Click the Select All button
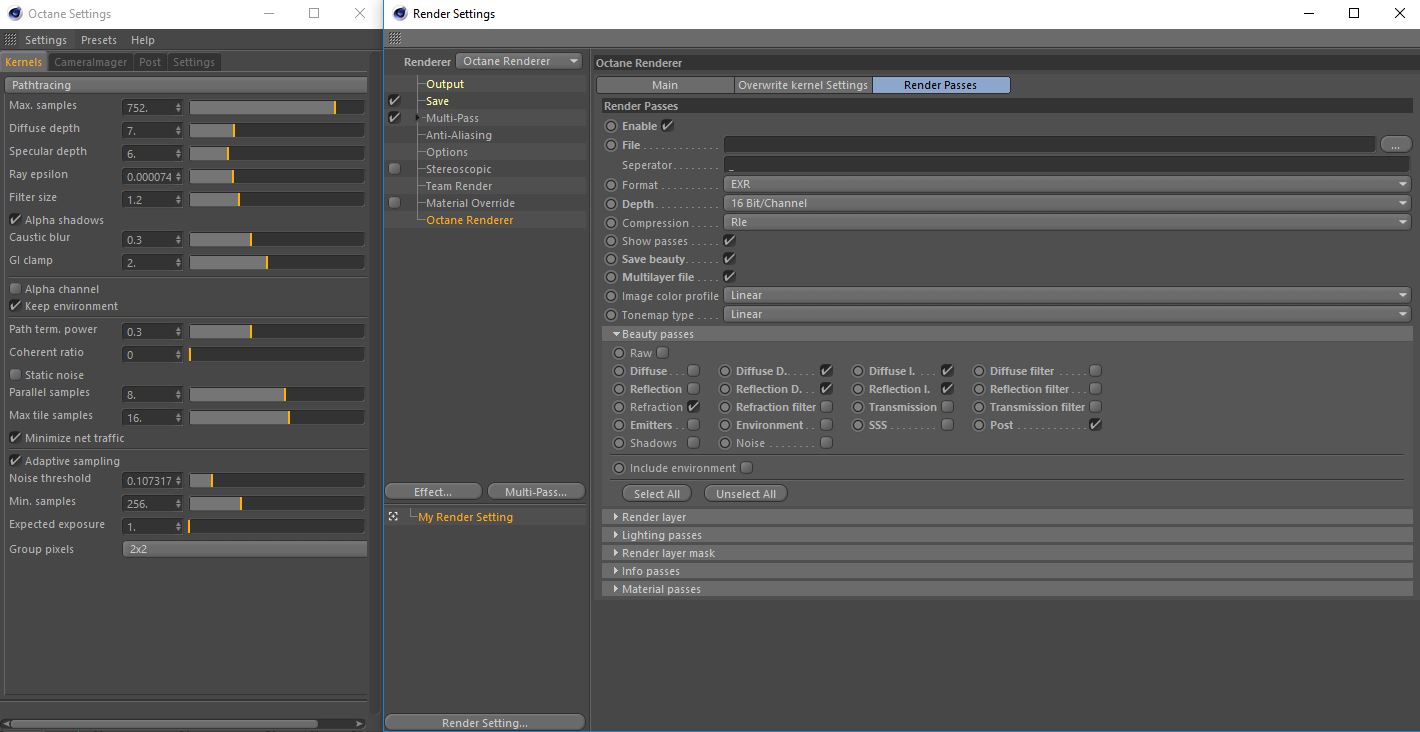 tap(657, 494)
